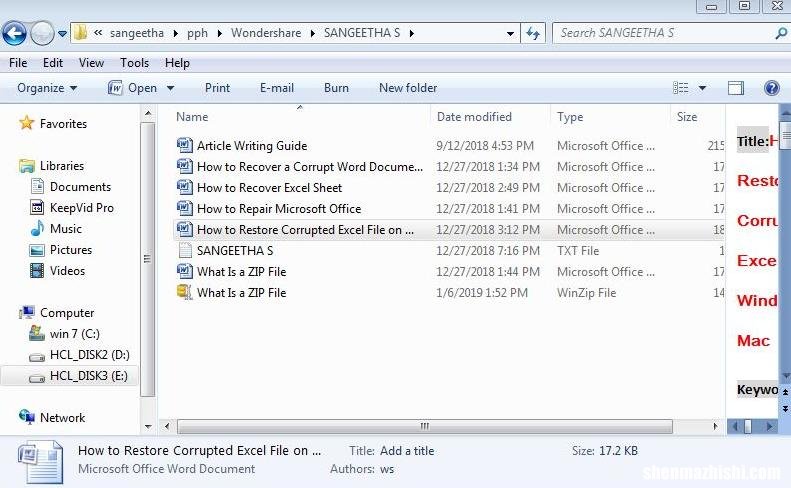Open the recent locations dropdown arrow
Viewport: 791px width, 488px height.
click(x=62, y=34)
